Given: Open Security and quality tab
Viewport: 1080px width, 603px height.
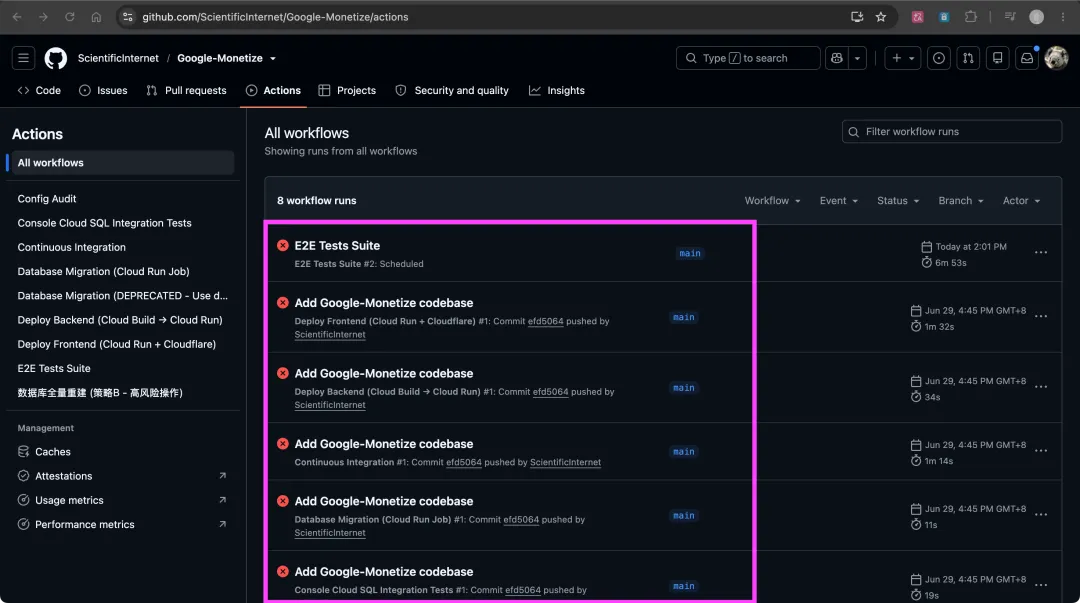Looking at the screenshot, I should pos(452,90).
